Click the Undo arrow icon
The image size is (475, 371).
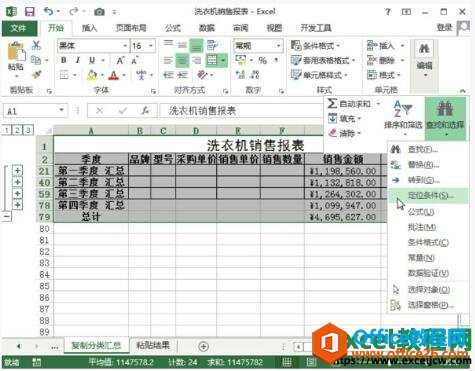click(48, 12)
